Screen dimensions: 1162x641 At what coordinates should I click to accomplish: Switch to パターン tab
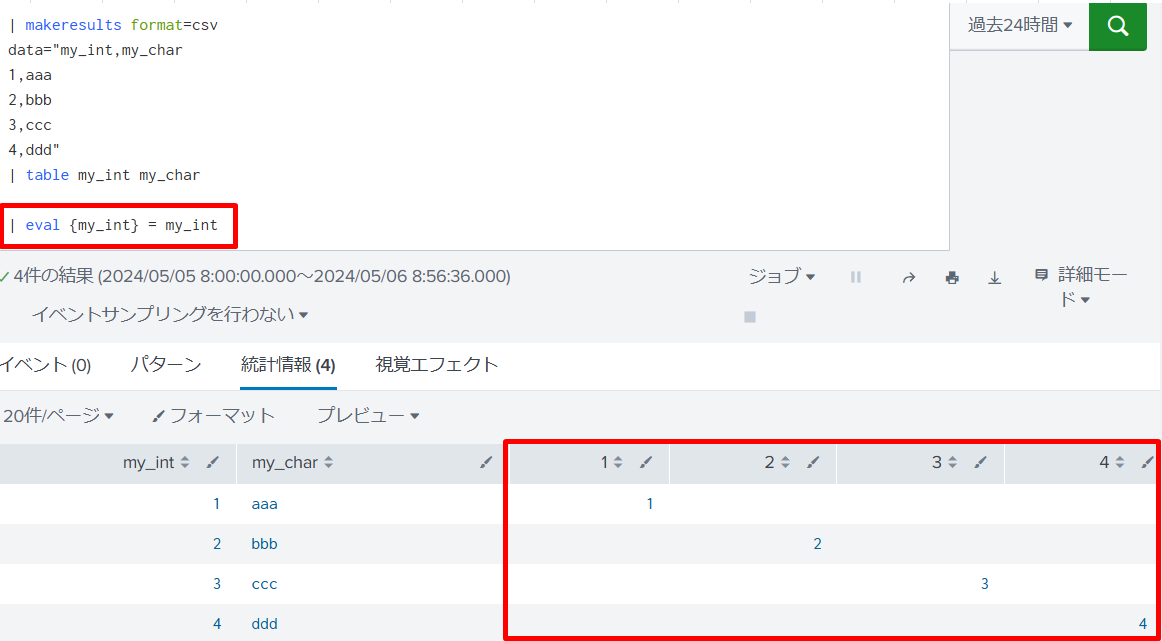pyautogui.click(x=166, y=365)
